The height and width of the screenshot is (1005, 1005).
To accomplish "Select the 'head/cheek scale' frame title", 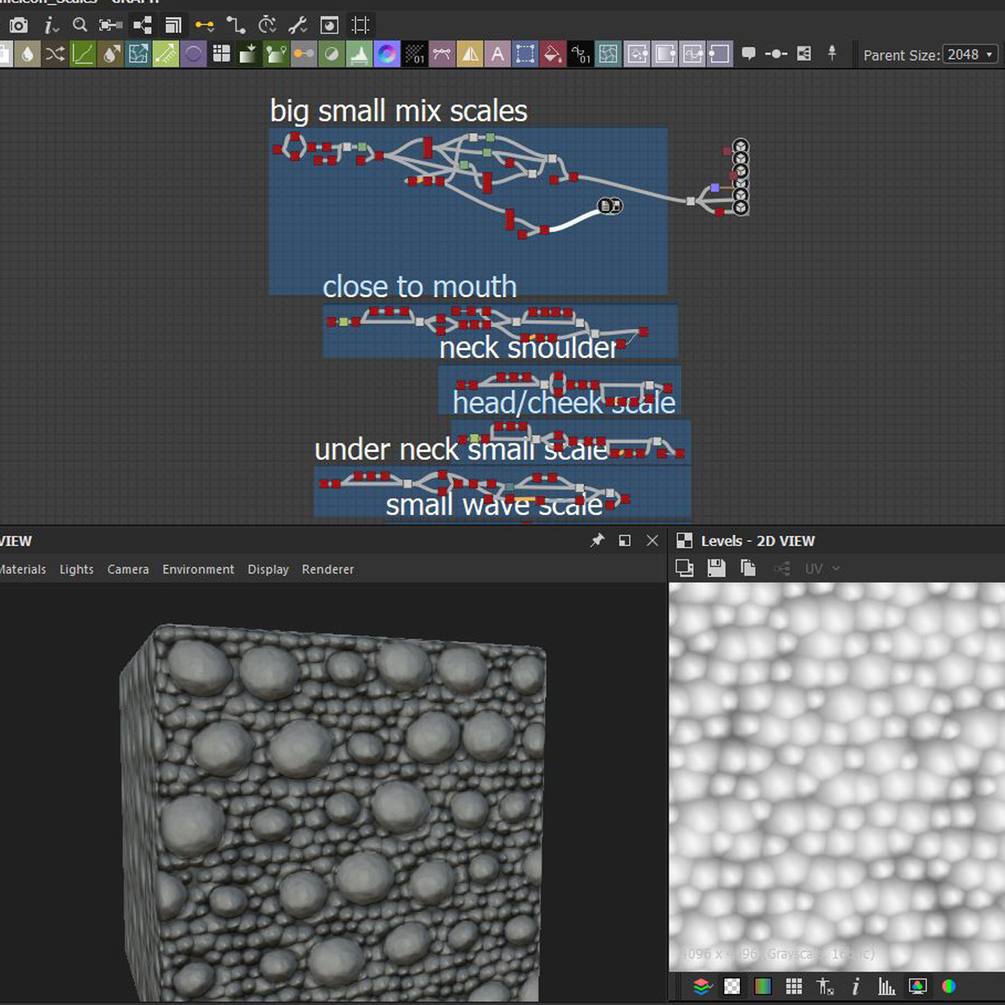I will point(564,403).
